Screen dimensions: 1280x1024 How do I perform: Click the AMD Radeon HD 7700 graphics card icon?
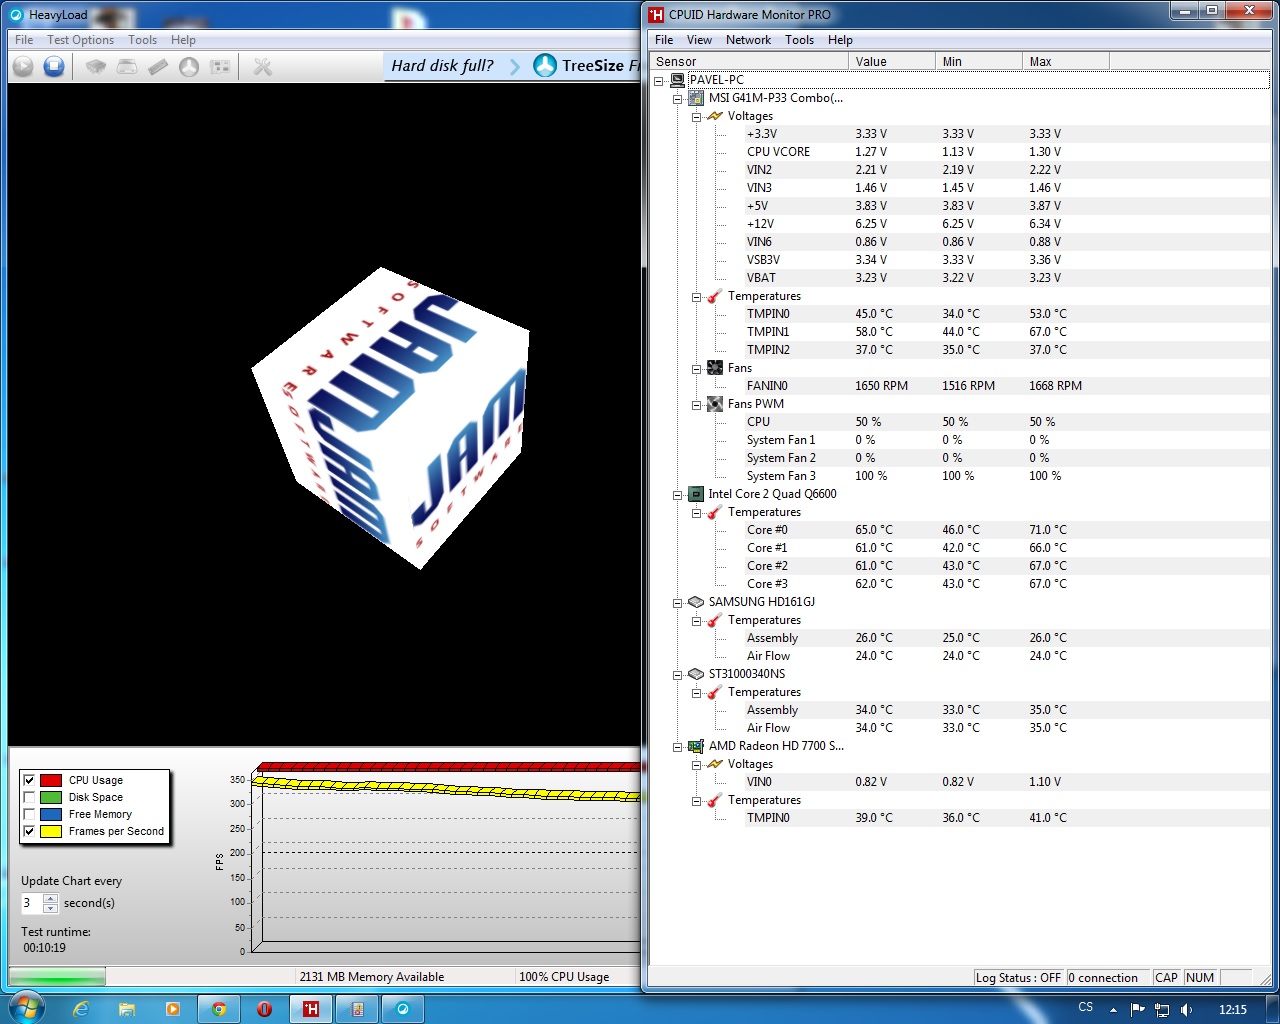[x=696, y=746]
